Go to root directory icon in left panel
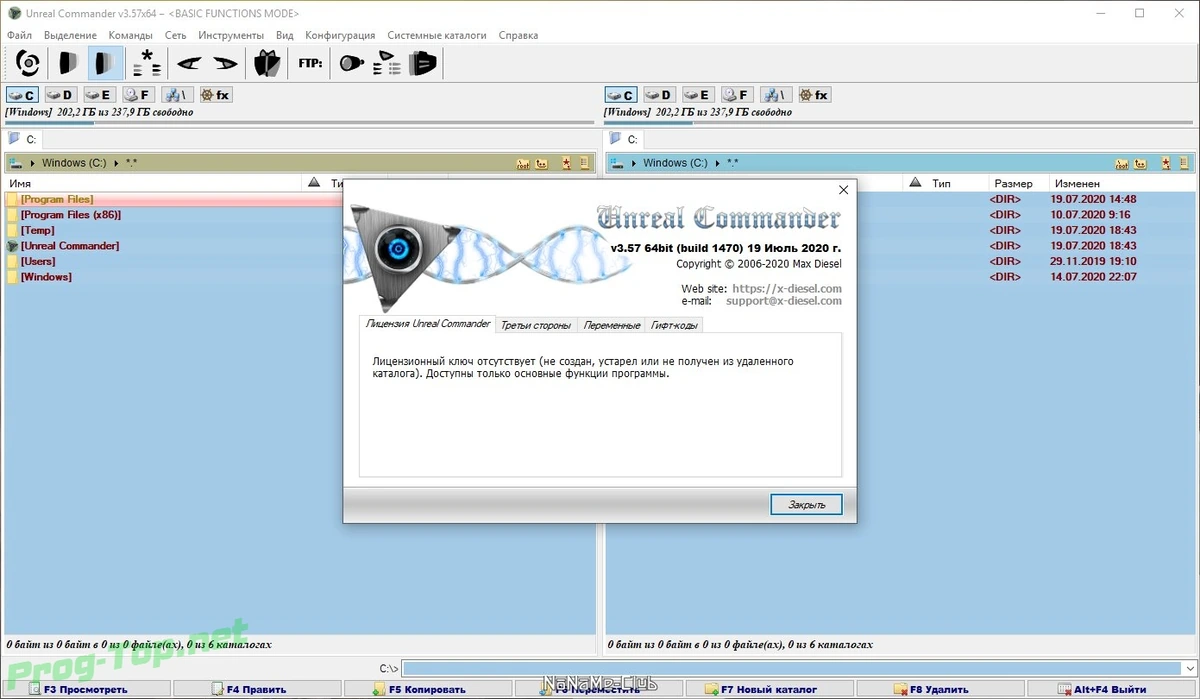Viewport: 1200px width, 699px height. [523, 163]
